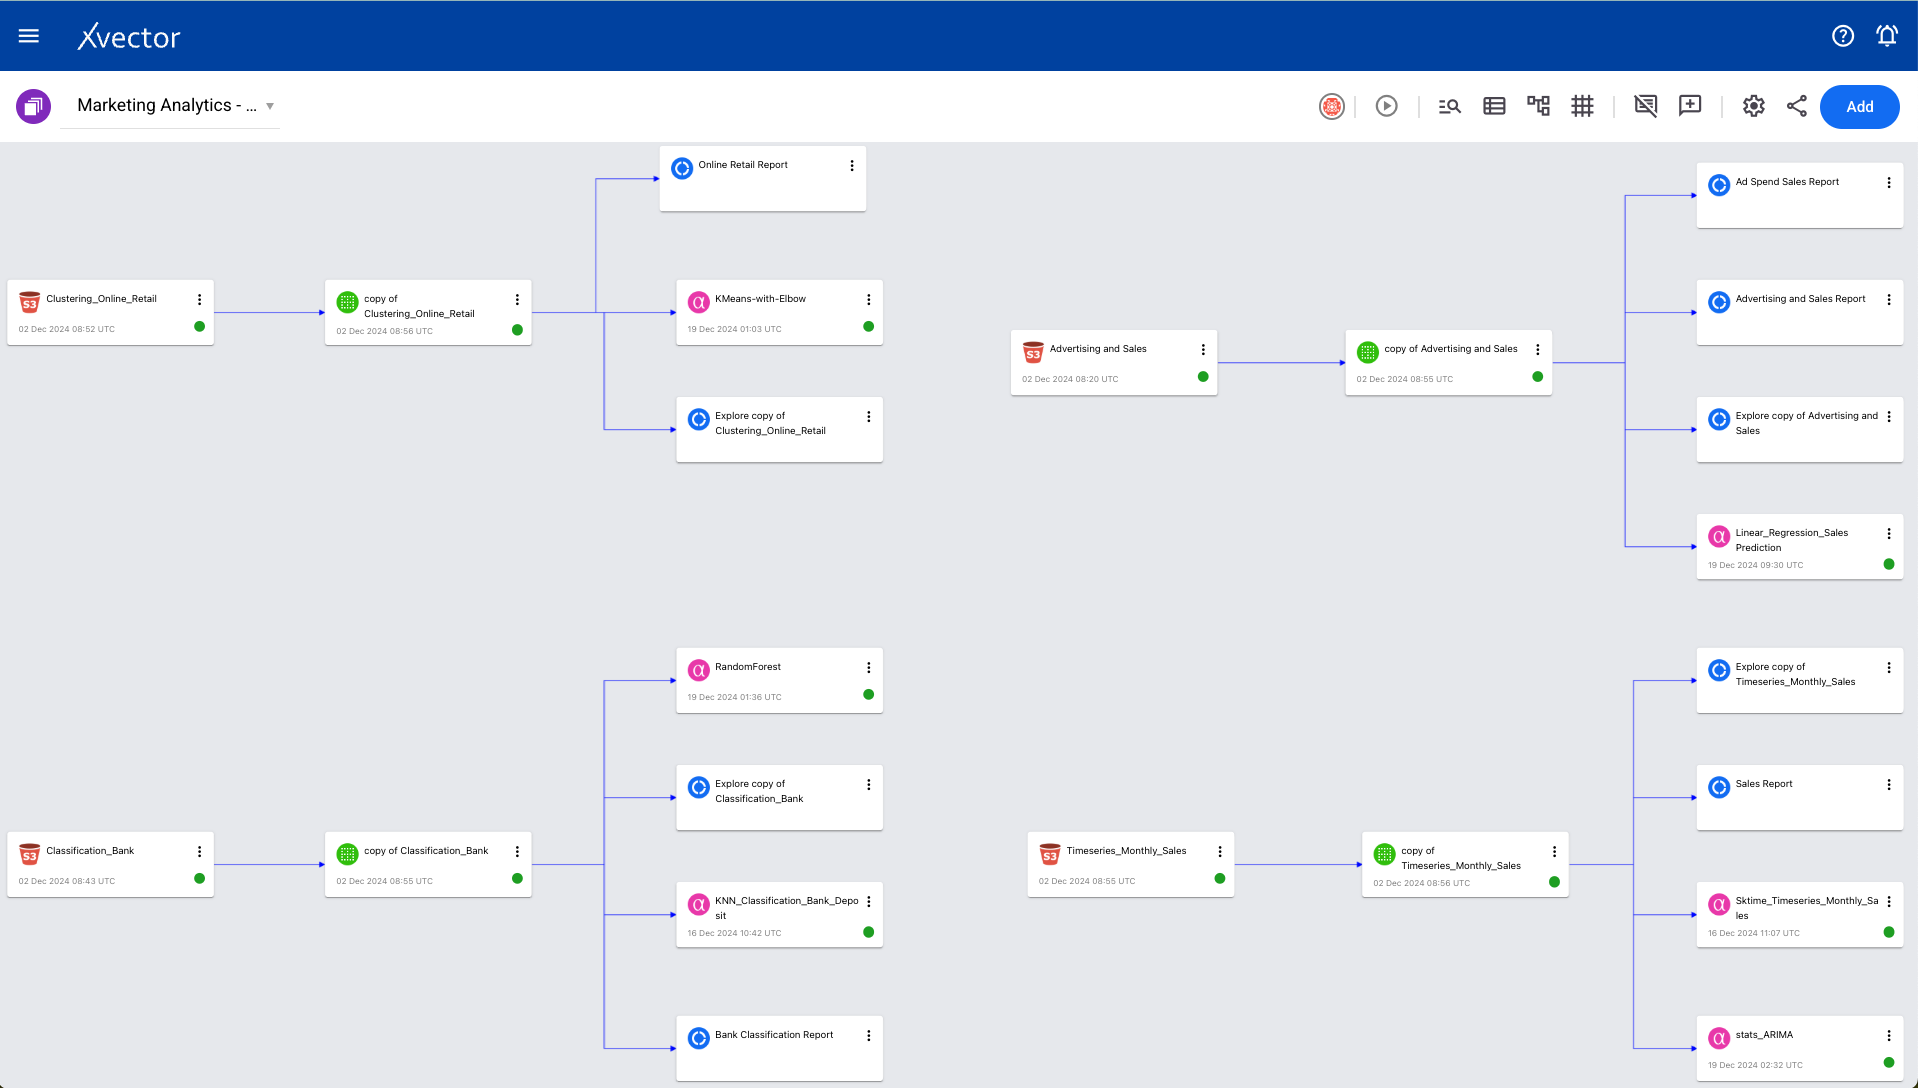Open options for Linear_Regression_Sales Prediction node
Viewport: 1918px width, 1088px height.
[1888, 534]
